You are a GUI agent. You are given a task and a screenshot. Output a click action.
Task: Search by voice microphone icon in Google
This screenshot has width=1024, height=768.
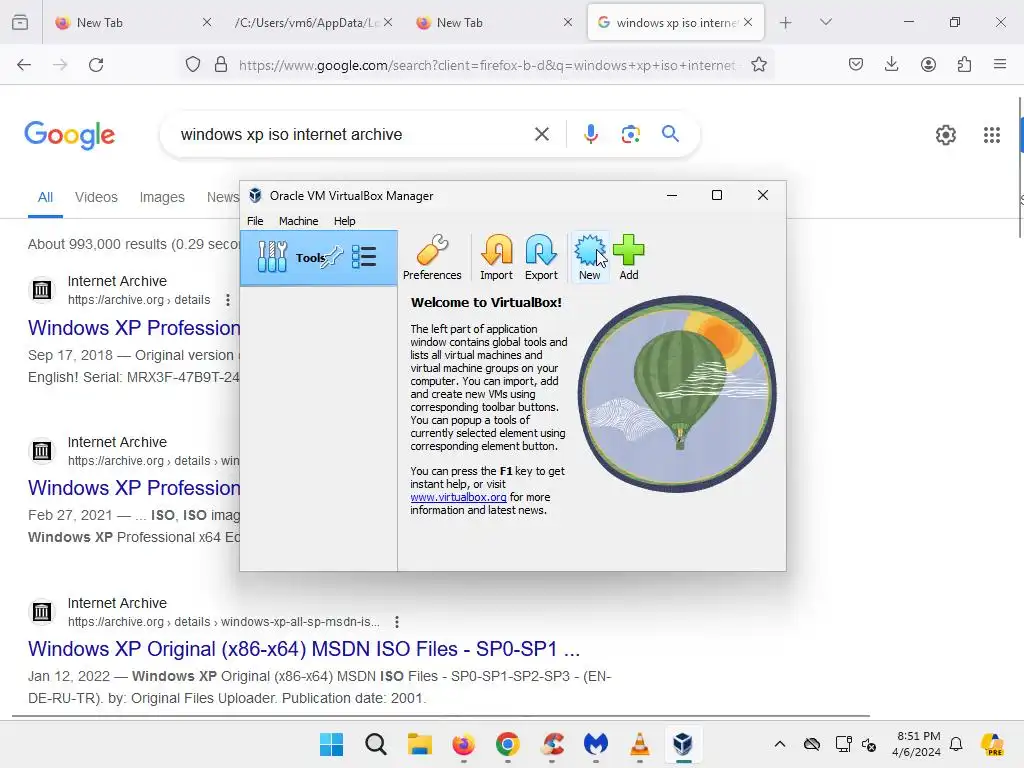pos(590,134)
